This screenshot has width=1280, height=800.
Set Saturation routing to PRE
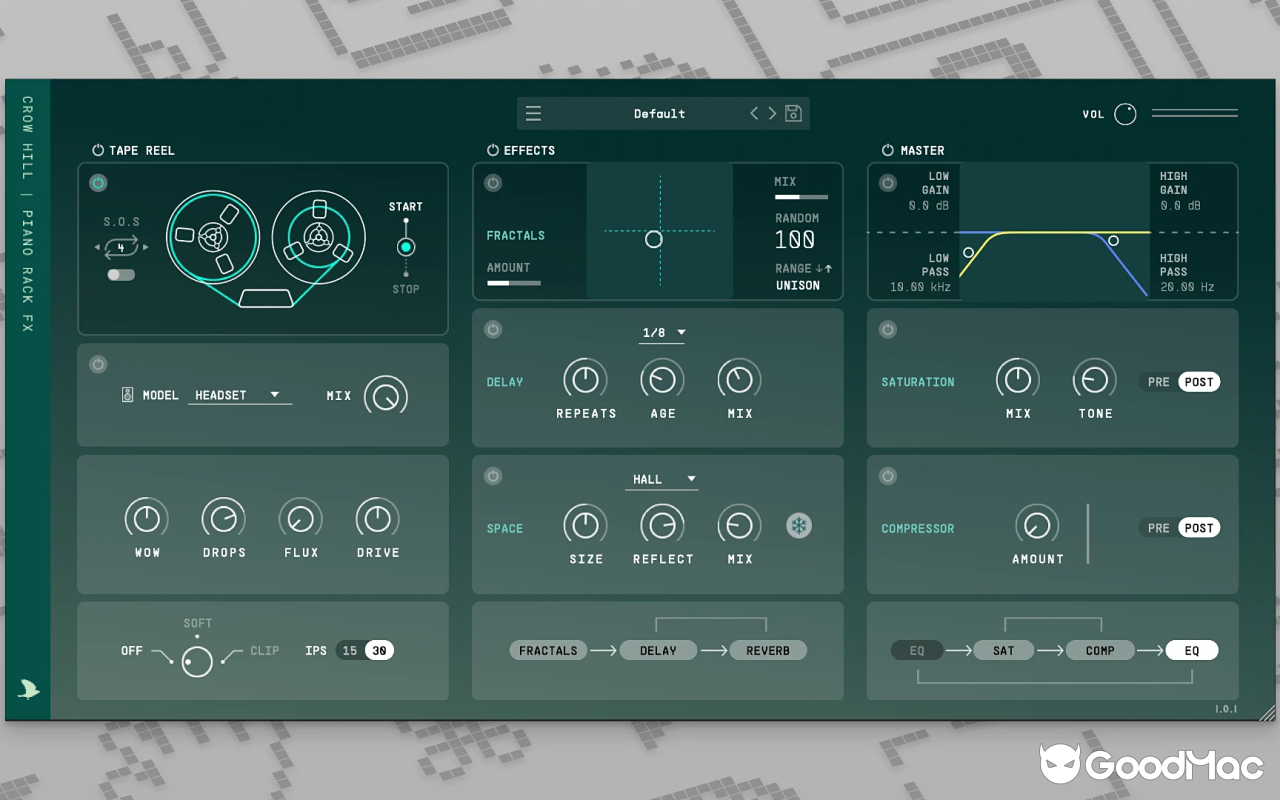[1158, 382]
